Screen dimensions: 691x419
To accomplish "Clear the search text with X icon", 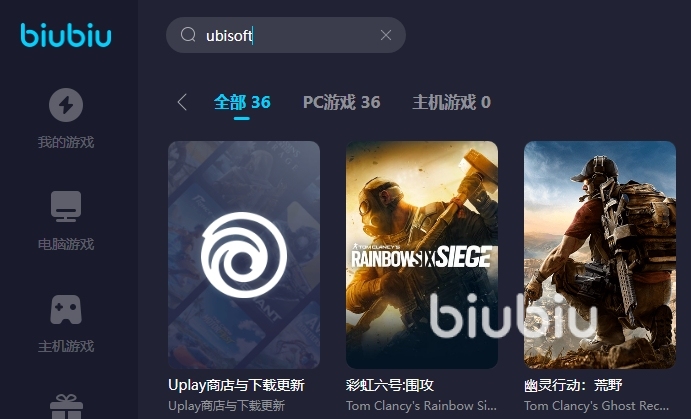I will tap(386, 35).
